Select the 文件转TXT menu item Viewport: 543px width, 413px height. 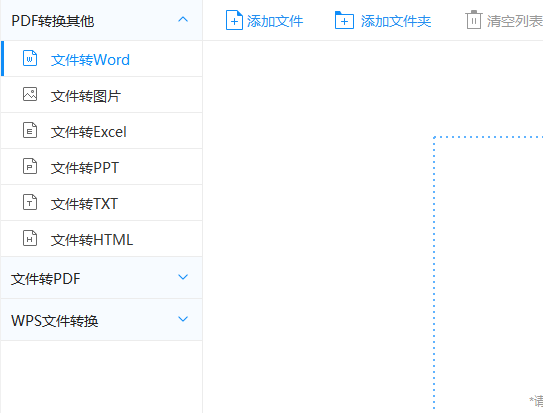click(101, 203)
